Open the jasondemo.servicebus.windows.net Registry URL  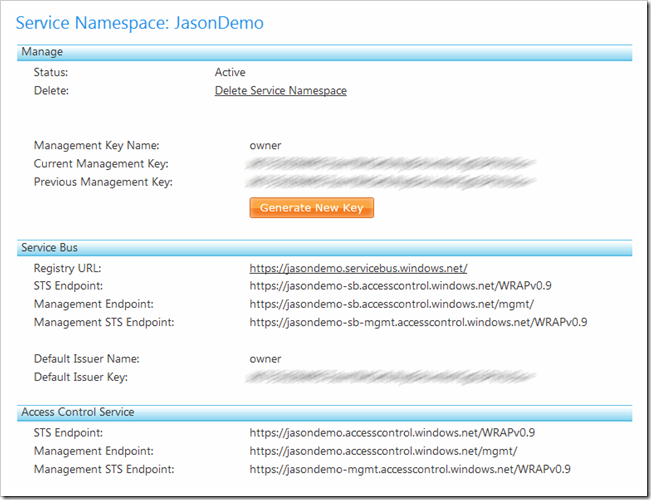click(358, 268)
